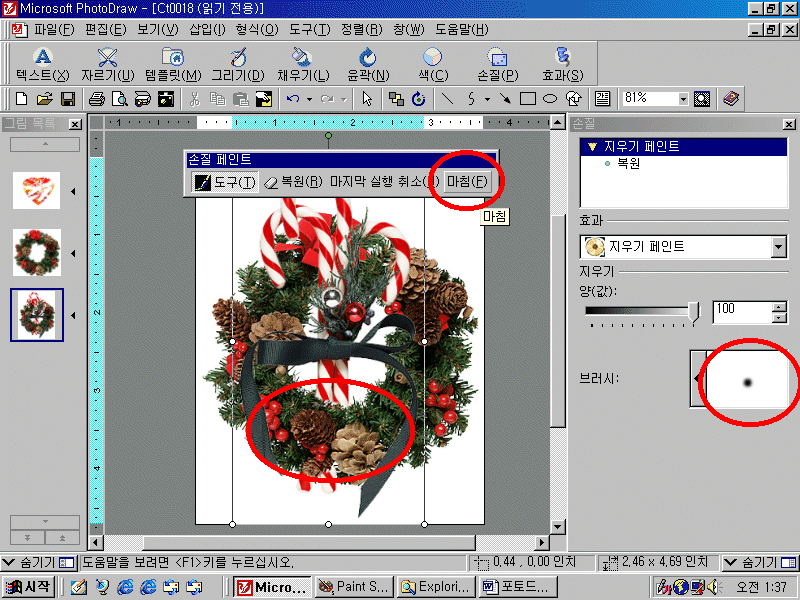800x600 pixels.
Task: Open the curve tool dropdown arrow
Action: pyautogui.click(x=487, y=99)
